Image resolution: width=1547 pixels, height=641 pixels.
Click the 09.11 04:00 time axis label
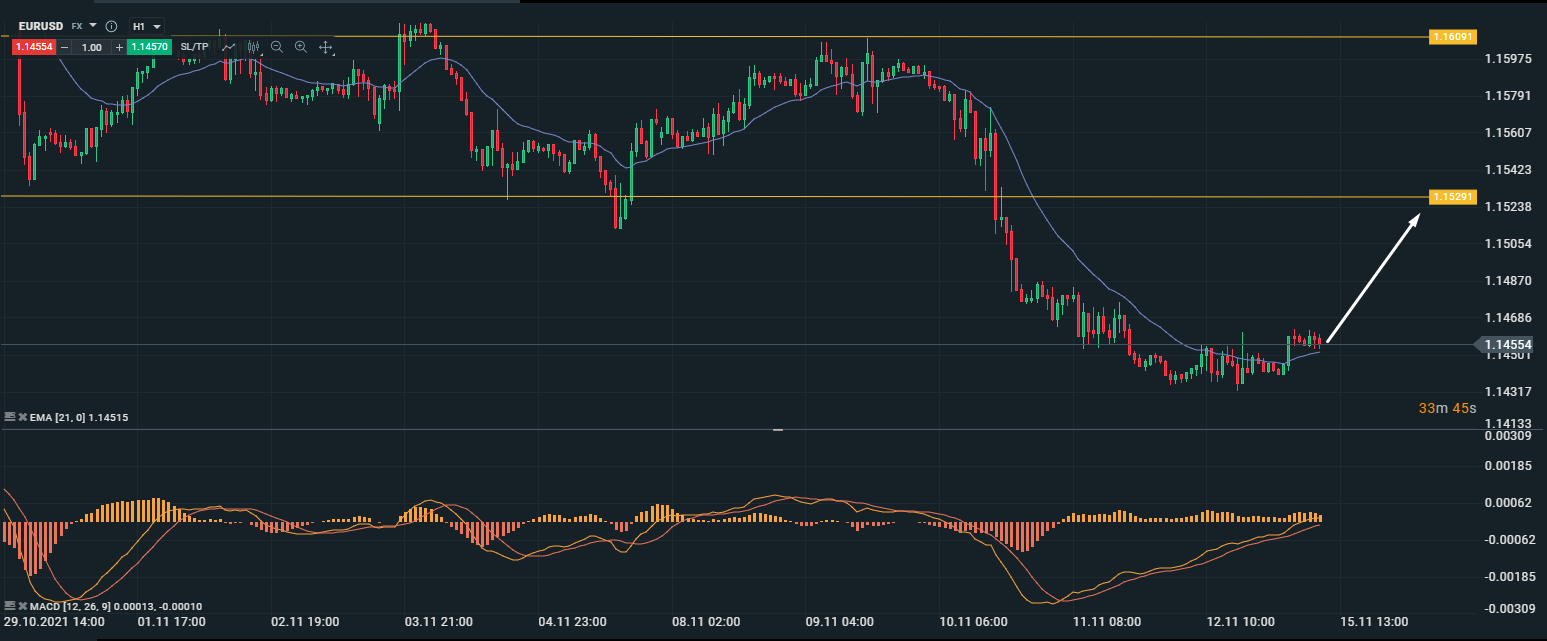[x=839, y=622]
